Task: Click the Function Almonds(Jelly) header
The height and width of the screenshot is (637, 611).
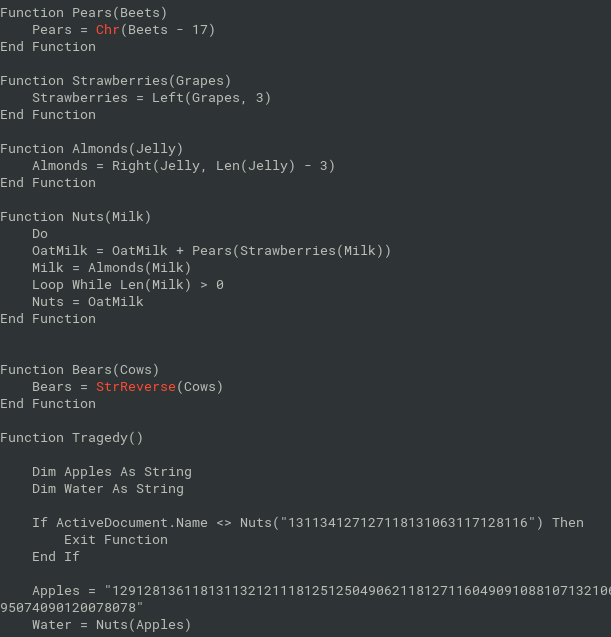Action: coord(92,149)
